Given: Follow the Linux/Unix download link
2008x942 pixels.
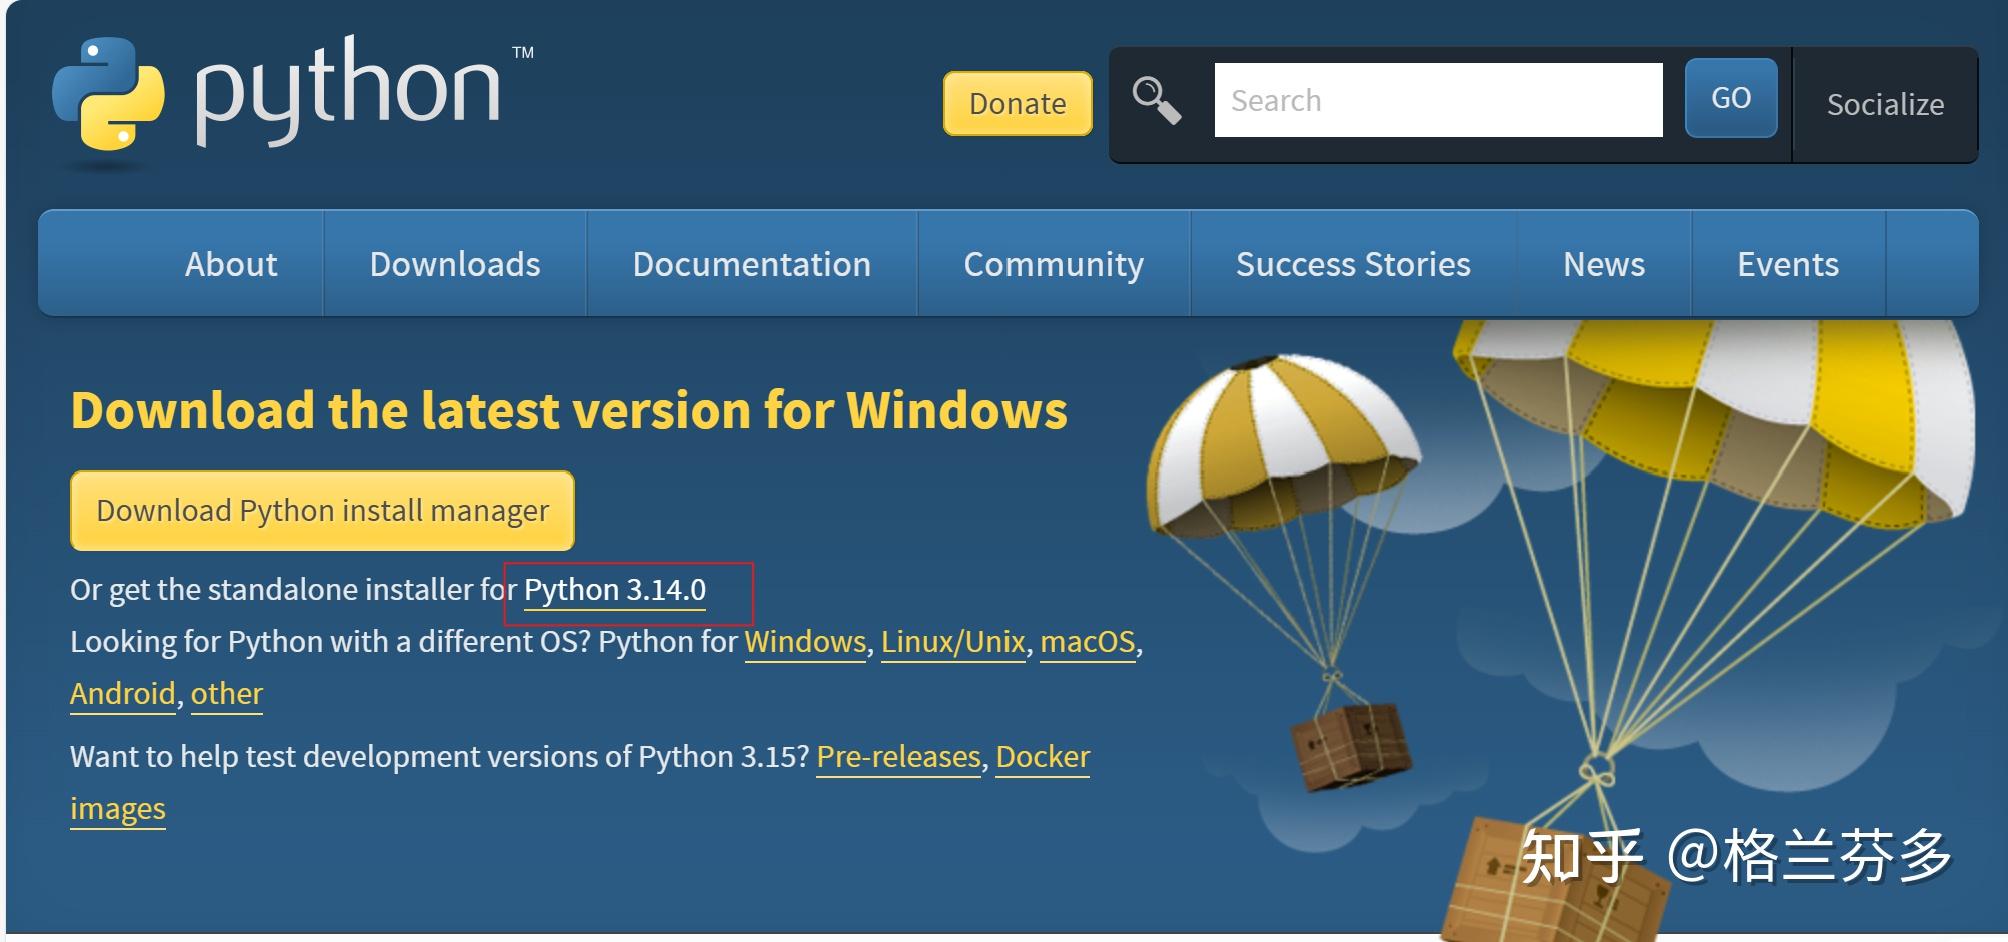Looking at the screenshot, I should (953, 642).
